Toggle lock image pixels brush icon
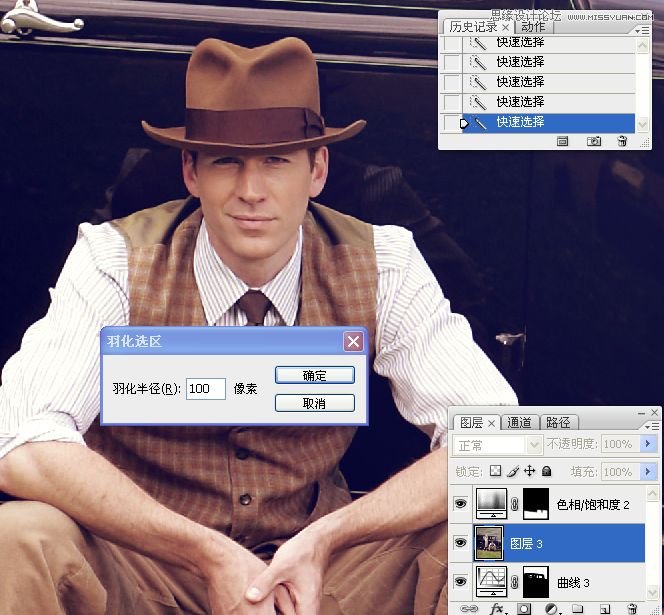Viewport: 664px width, 615px height. click(513, 471)
